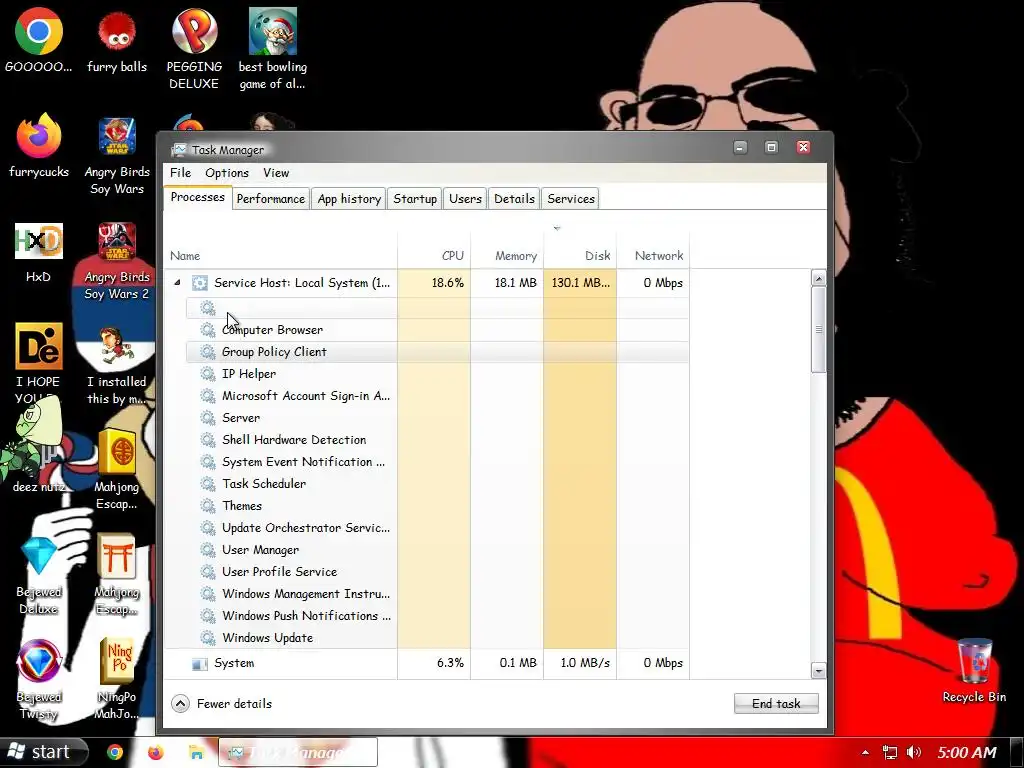Image resolution: width=1024 pixels, height=768 pixels.
Task: Click the scrollbar up arrow
Action: point(818,279)
